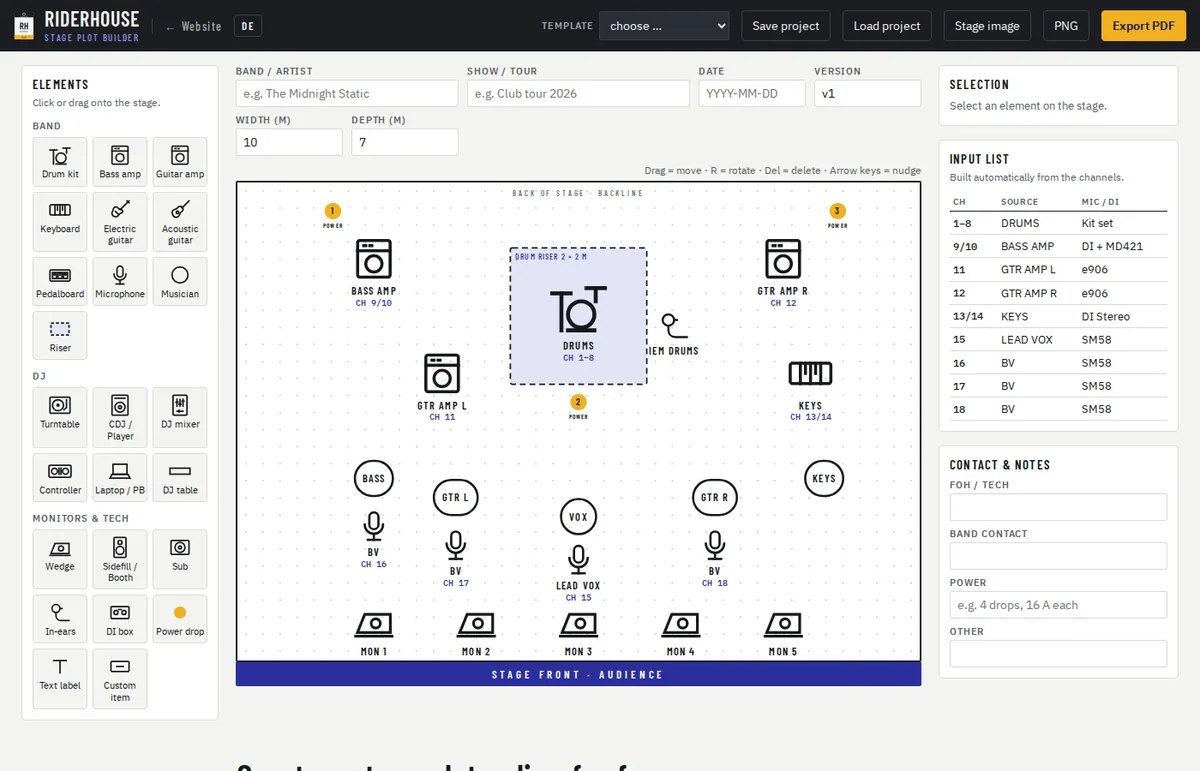The height and width of the screenshot is (771, 1200).
Task: Add a Pedalboard element
Action: coord(60,281)
